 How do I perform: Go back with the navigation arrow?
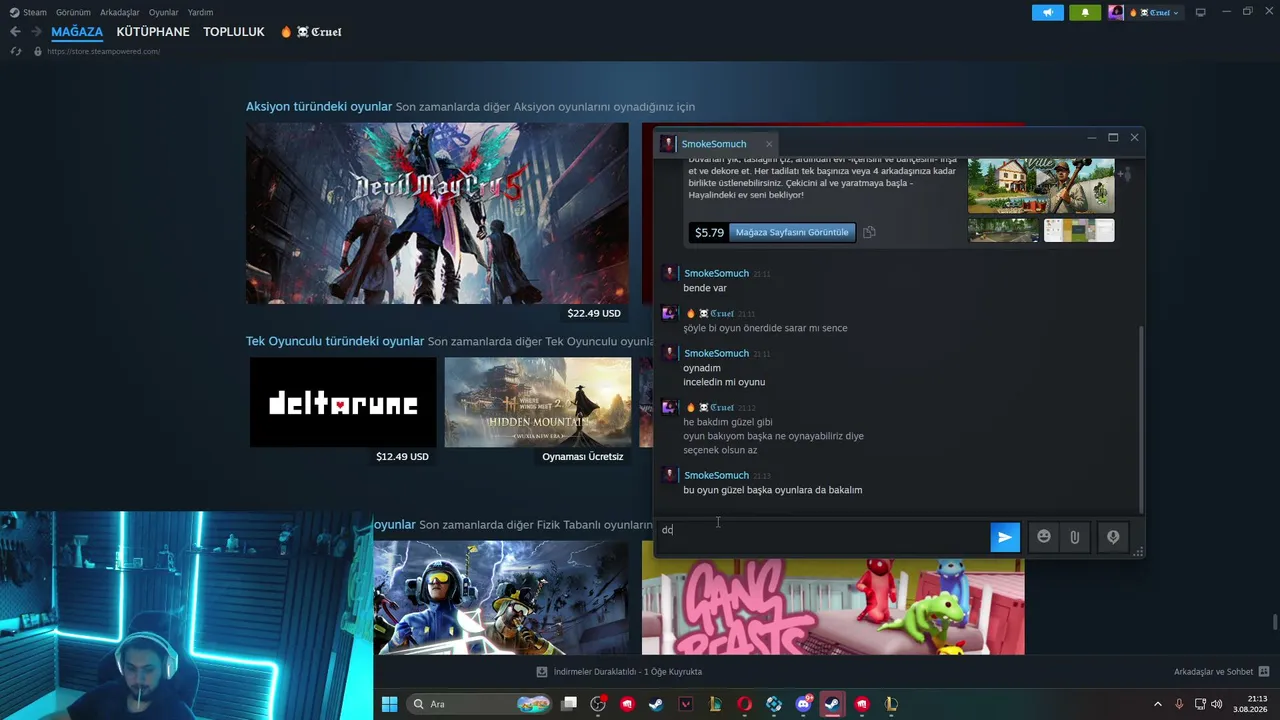[x=15, y=32]
